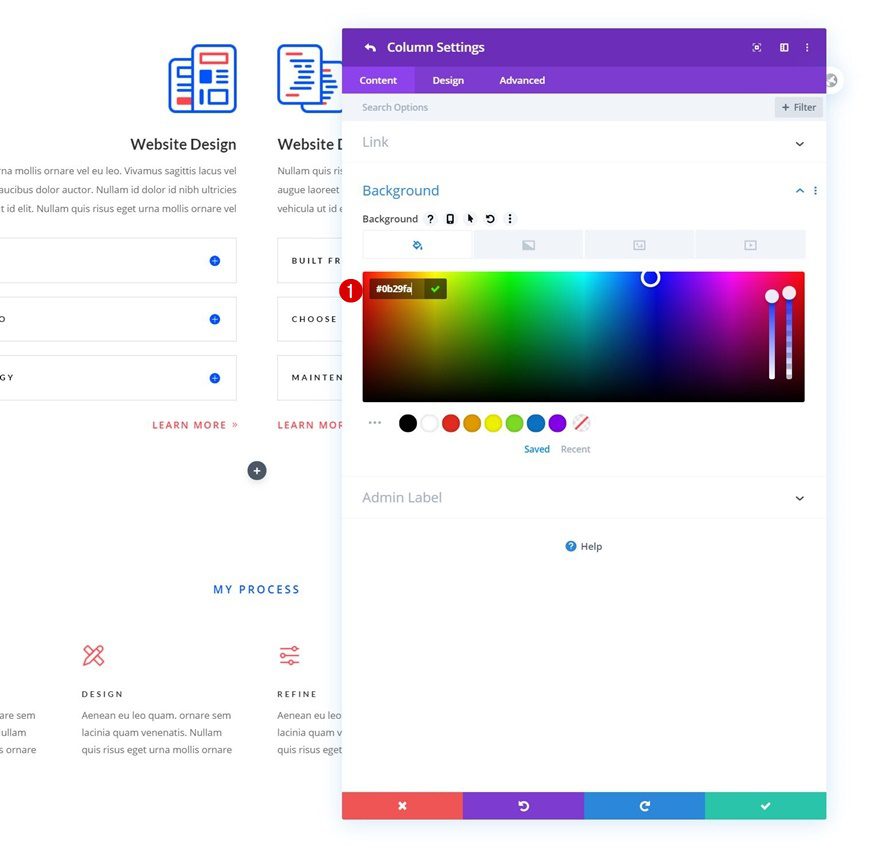Click the Design pencil-ruler icon
This screenshot has height=860, width=880.
coord(94,655)
